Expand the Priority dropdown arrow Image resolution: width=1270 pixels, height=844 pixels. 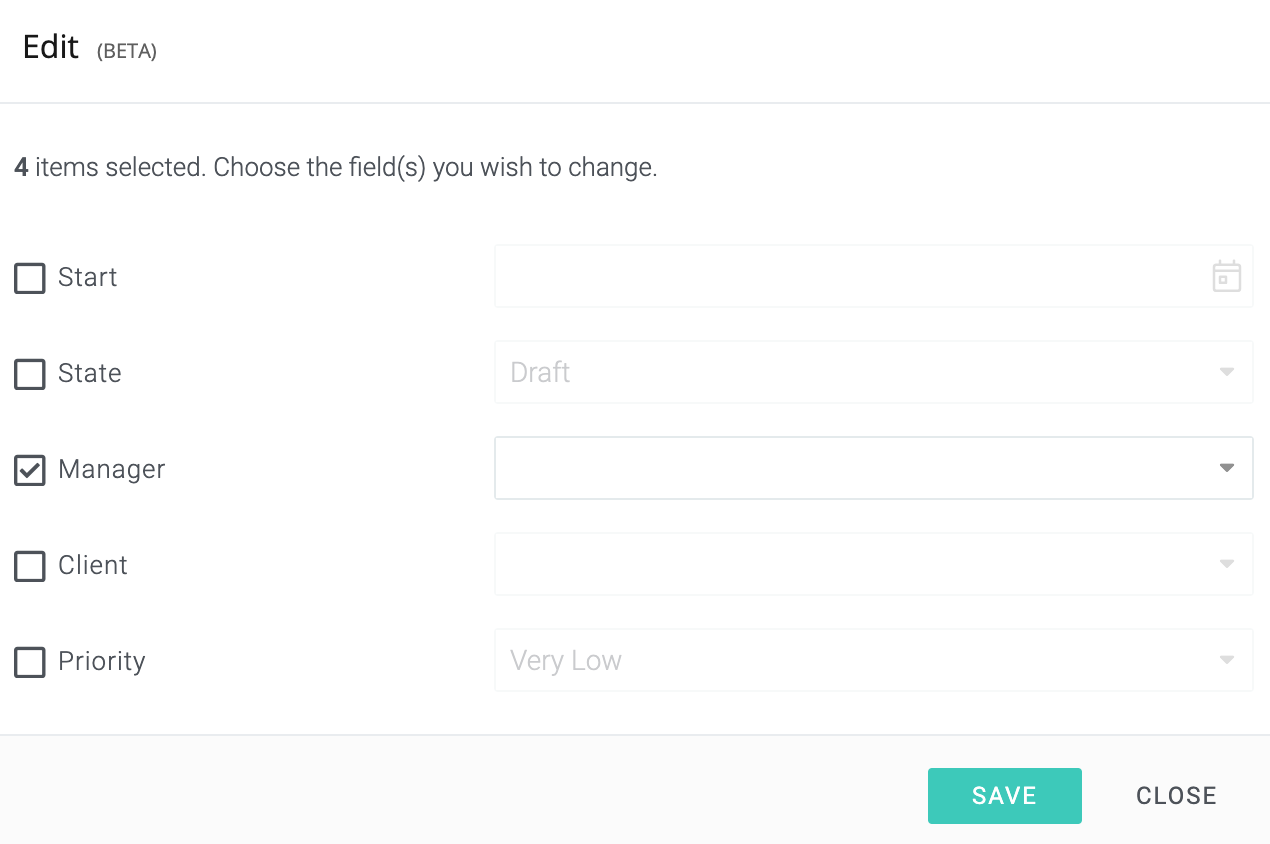coord(1227,660)
